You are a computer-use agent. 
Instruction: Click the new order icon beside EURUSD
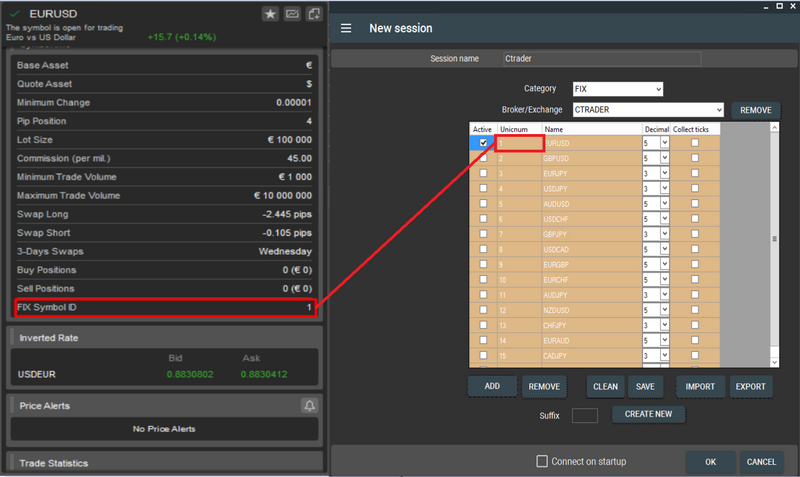[314, 14]
